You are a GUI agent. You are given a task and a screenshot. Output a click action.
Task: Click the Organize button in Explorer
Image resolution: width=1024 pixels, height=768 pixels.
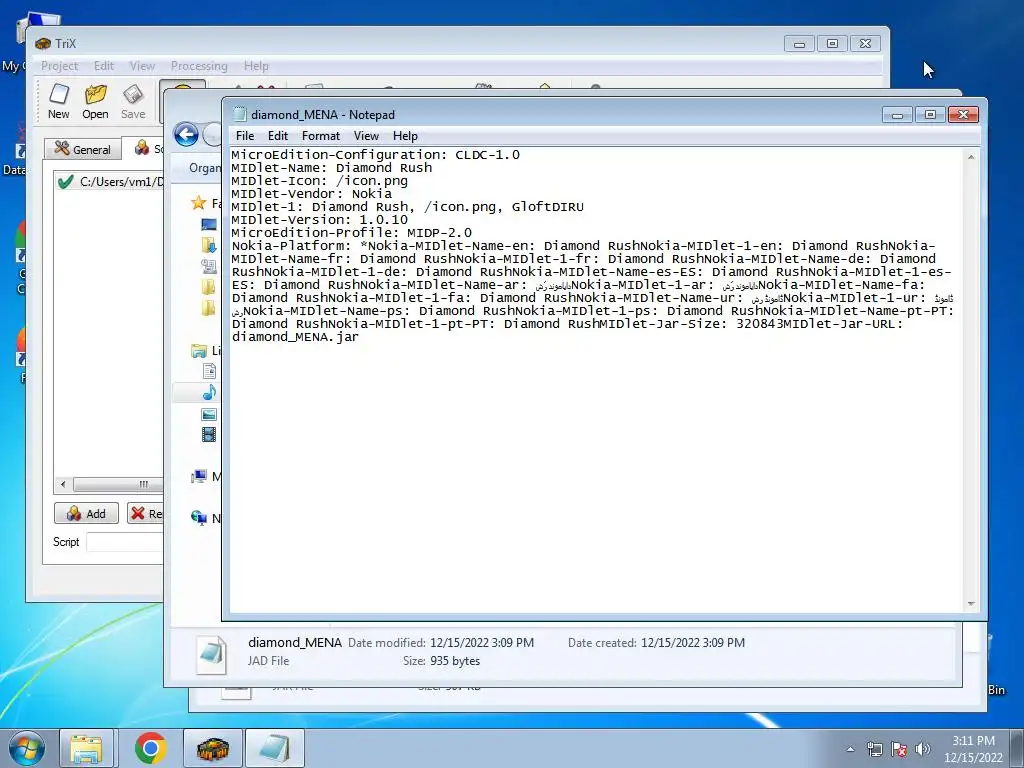(204, 168)
